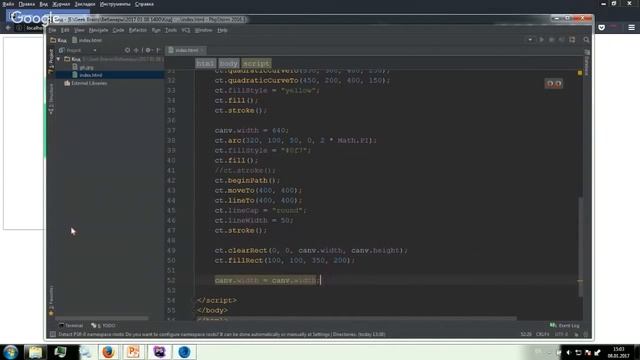Click the Код folder in navigation bar
Image resolution: width=640 pixels, height=360 pixels.
58,40
